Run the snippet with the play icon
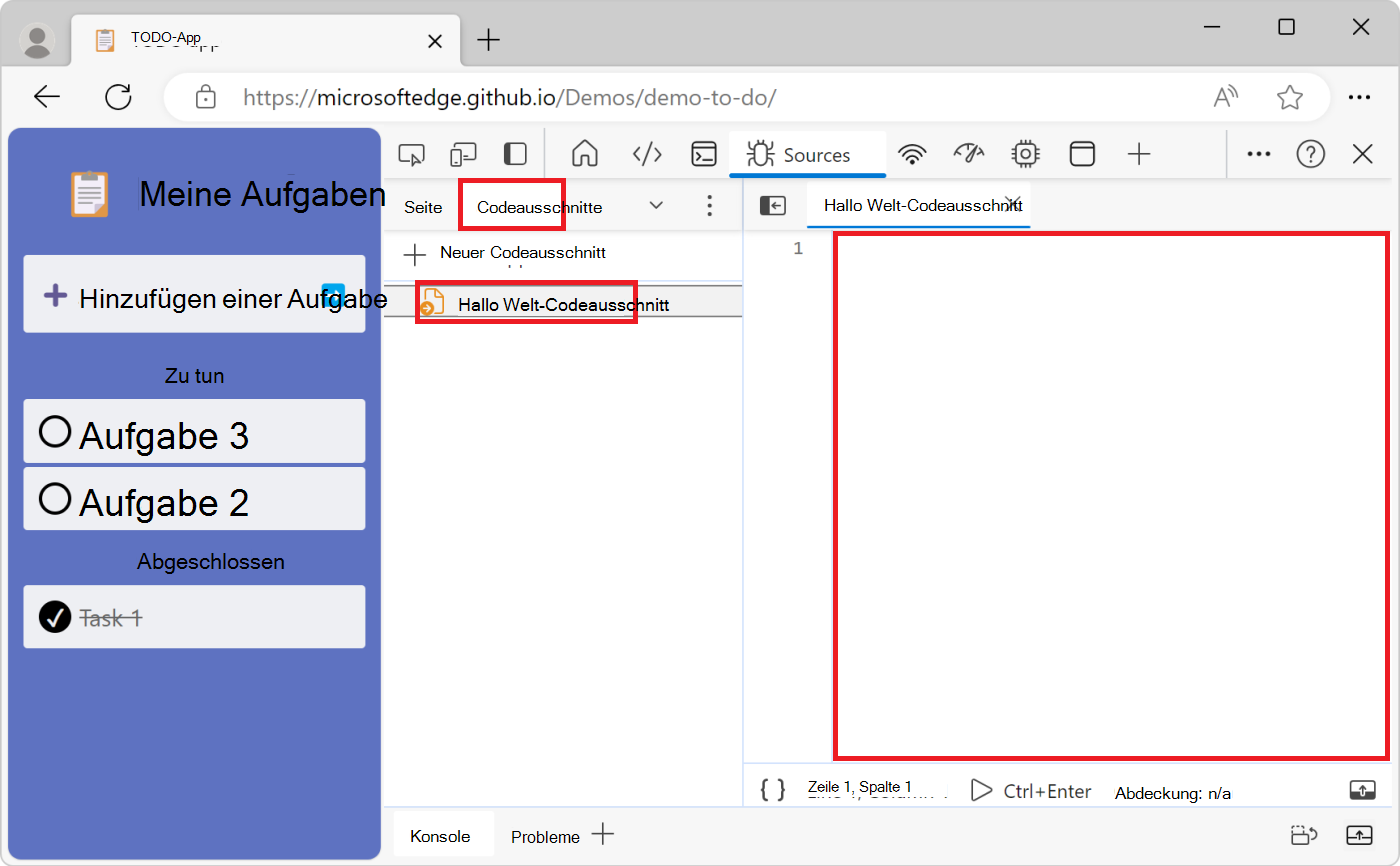 pyautogui.click(x=981, y=790)
